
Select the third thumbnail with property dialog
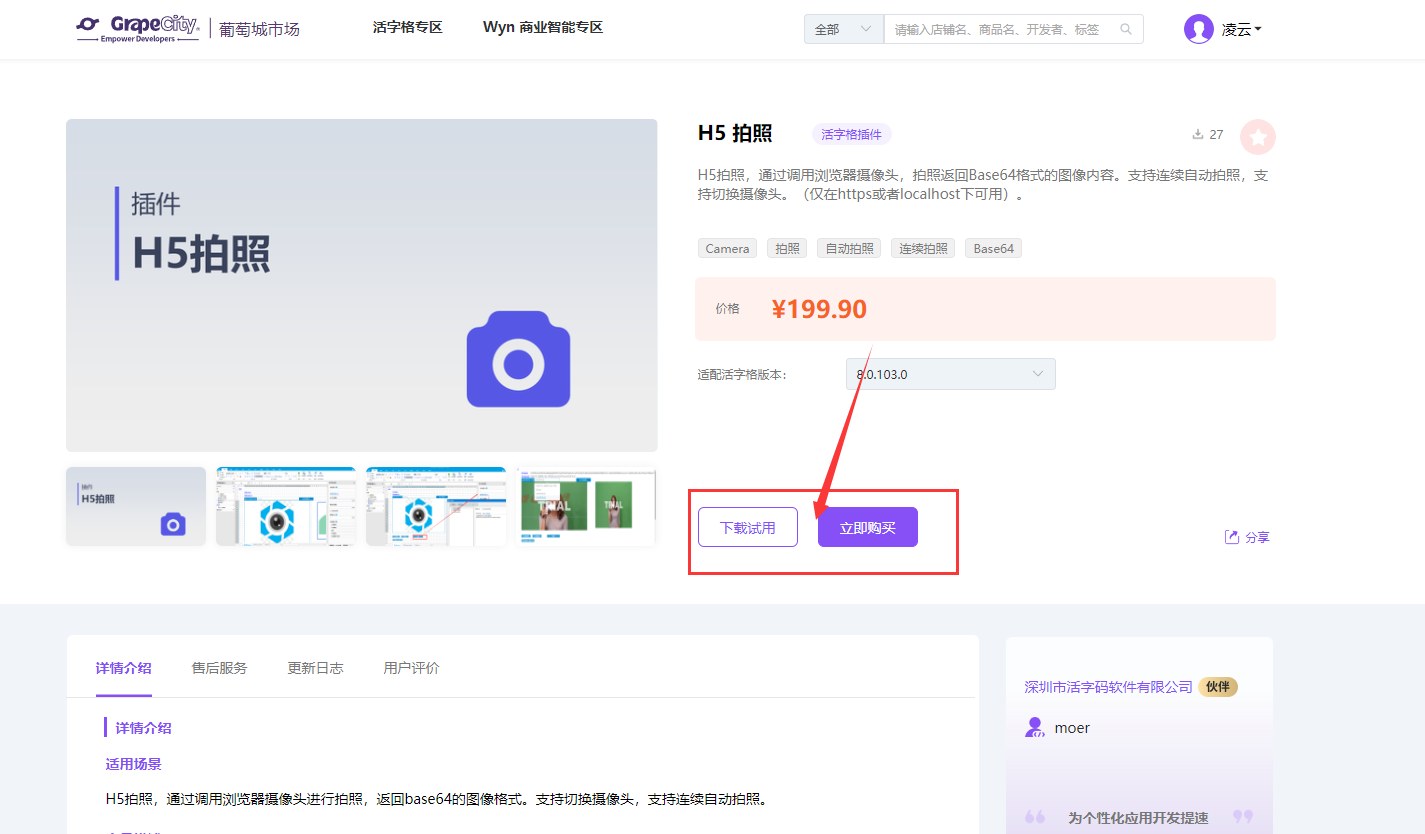pyautogui.click(x=436, y=506)
